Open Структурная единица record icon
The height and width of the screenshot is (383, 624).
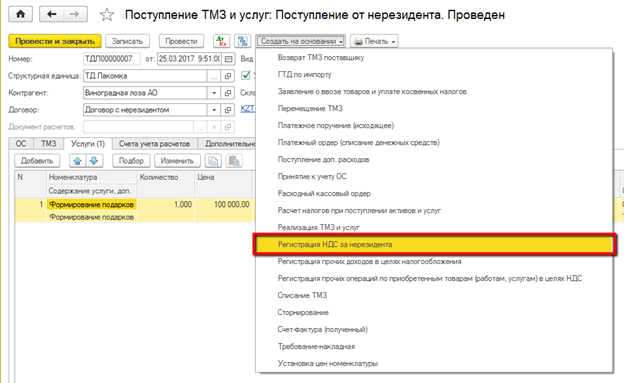click(228, 76)
